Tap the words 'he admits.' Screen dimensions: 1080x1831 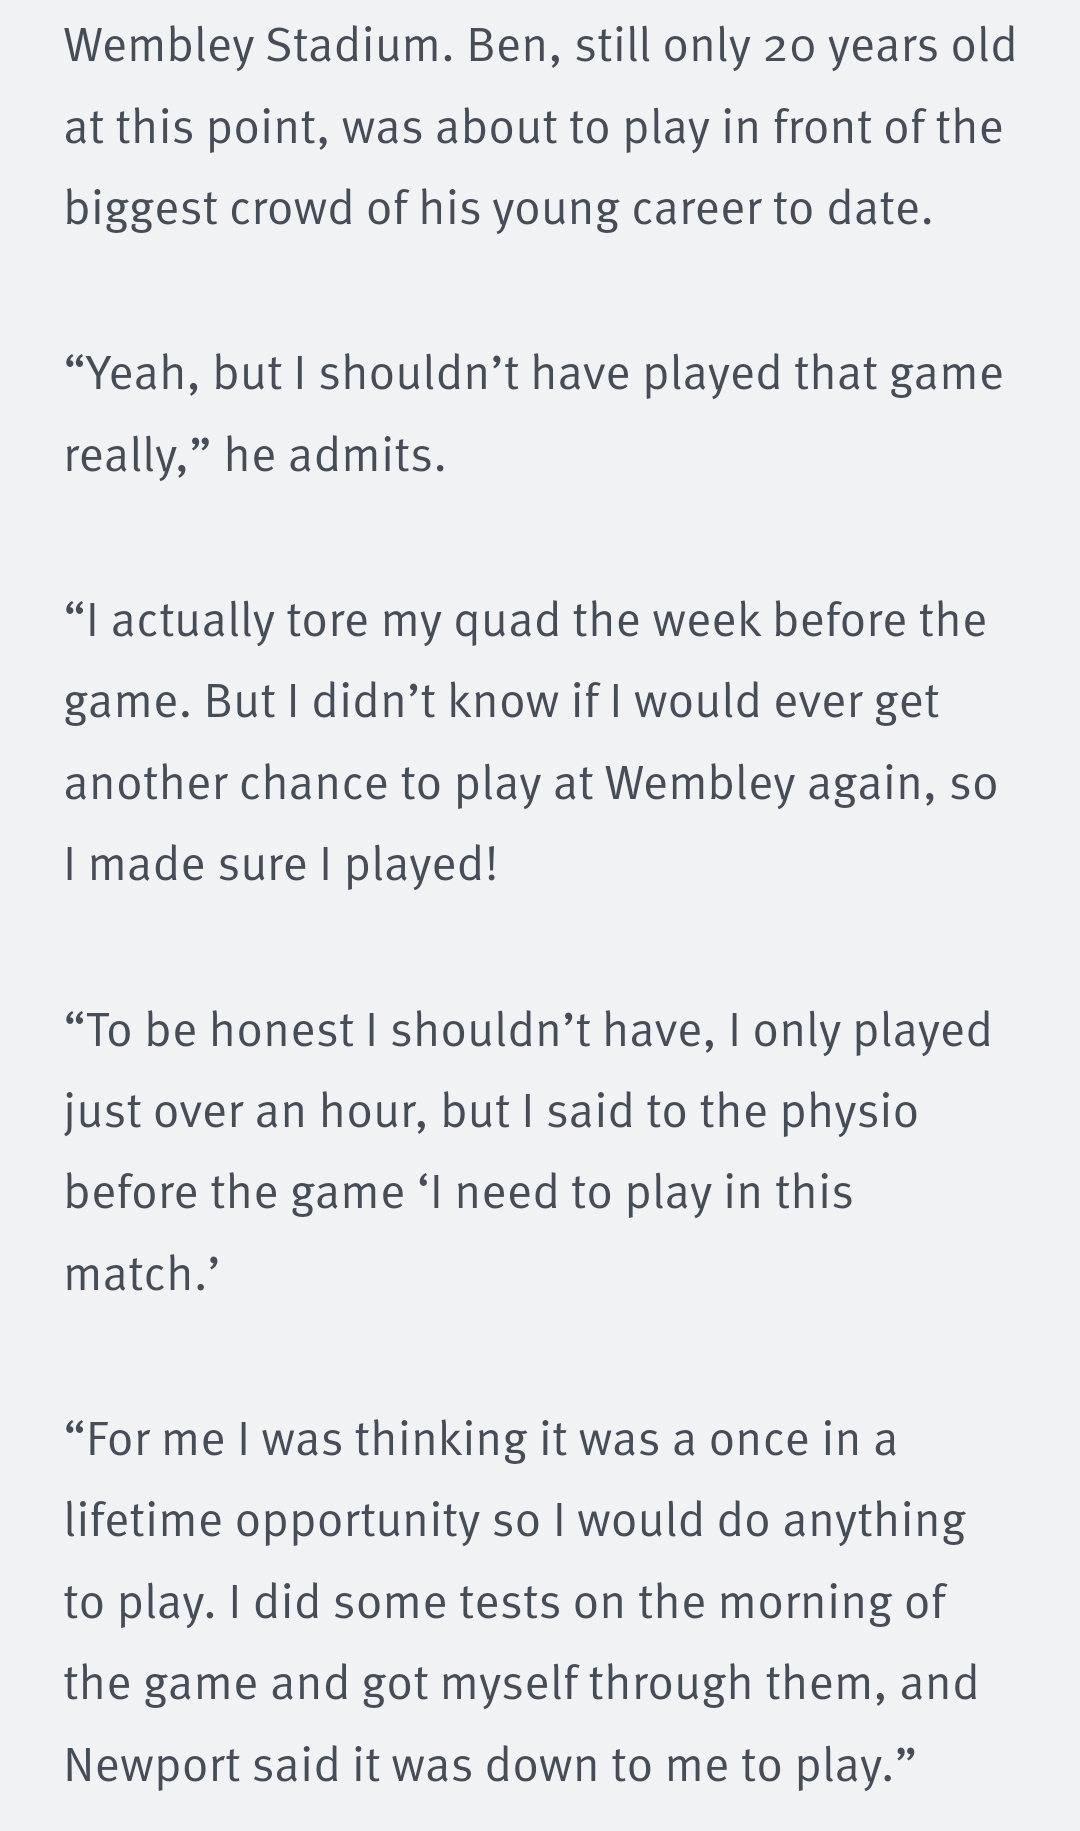point(335,456)
